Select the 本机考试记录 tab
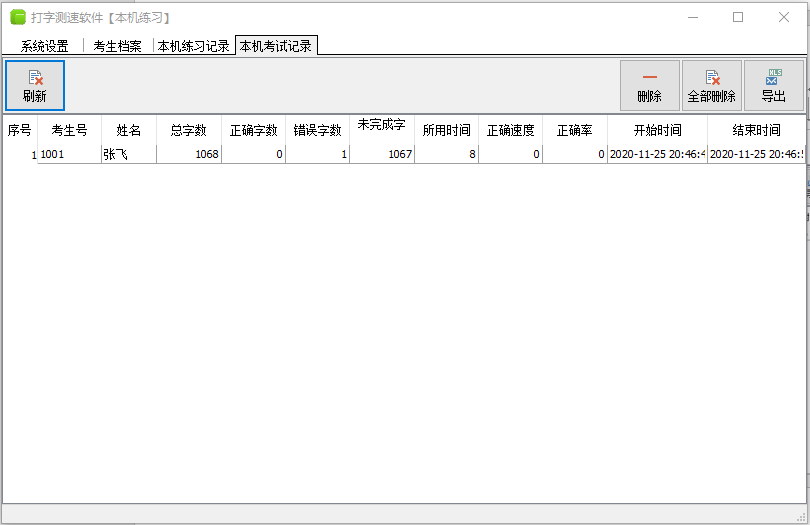 pyautogui.click(x=275, y=46)
